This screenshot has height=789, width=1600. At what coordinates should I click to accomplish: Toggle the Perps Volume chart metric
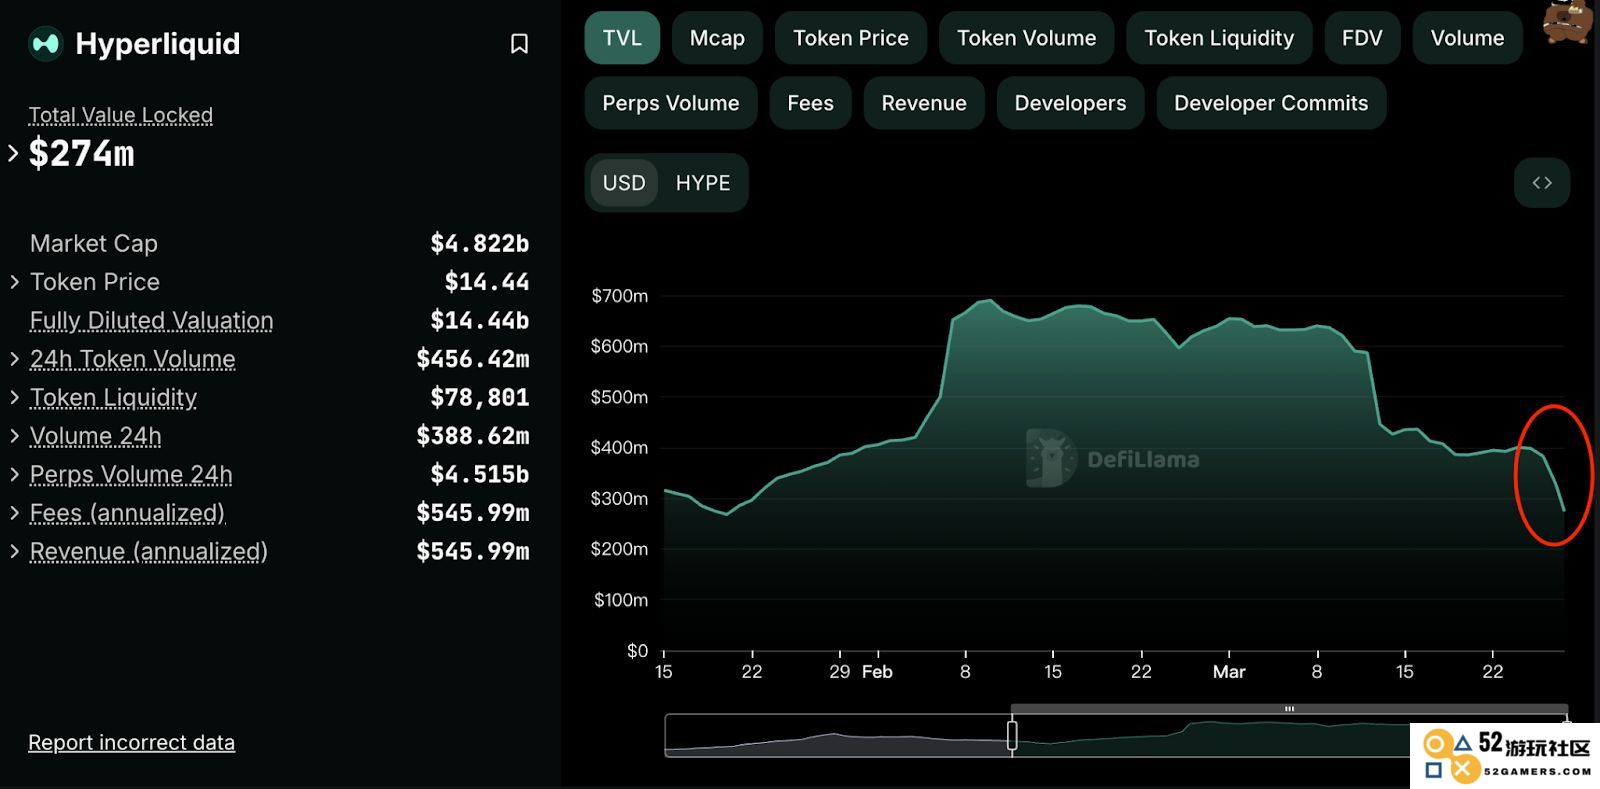pyautogui.click(x=671, y=103)
